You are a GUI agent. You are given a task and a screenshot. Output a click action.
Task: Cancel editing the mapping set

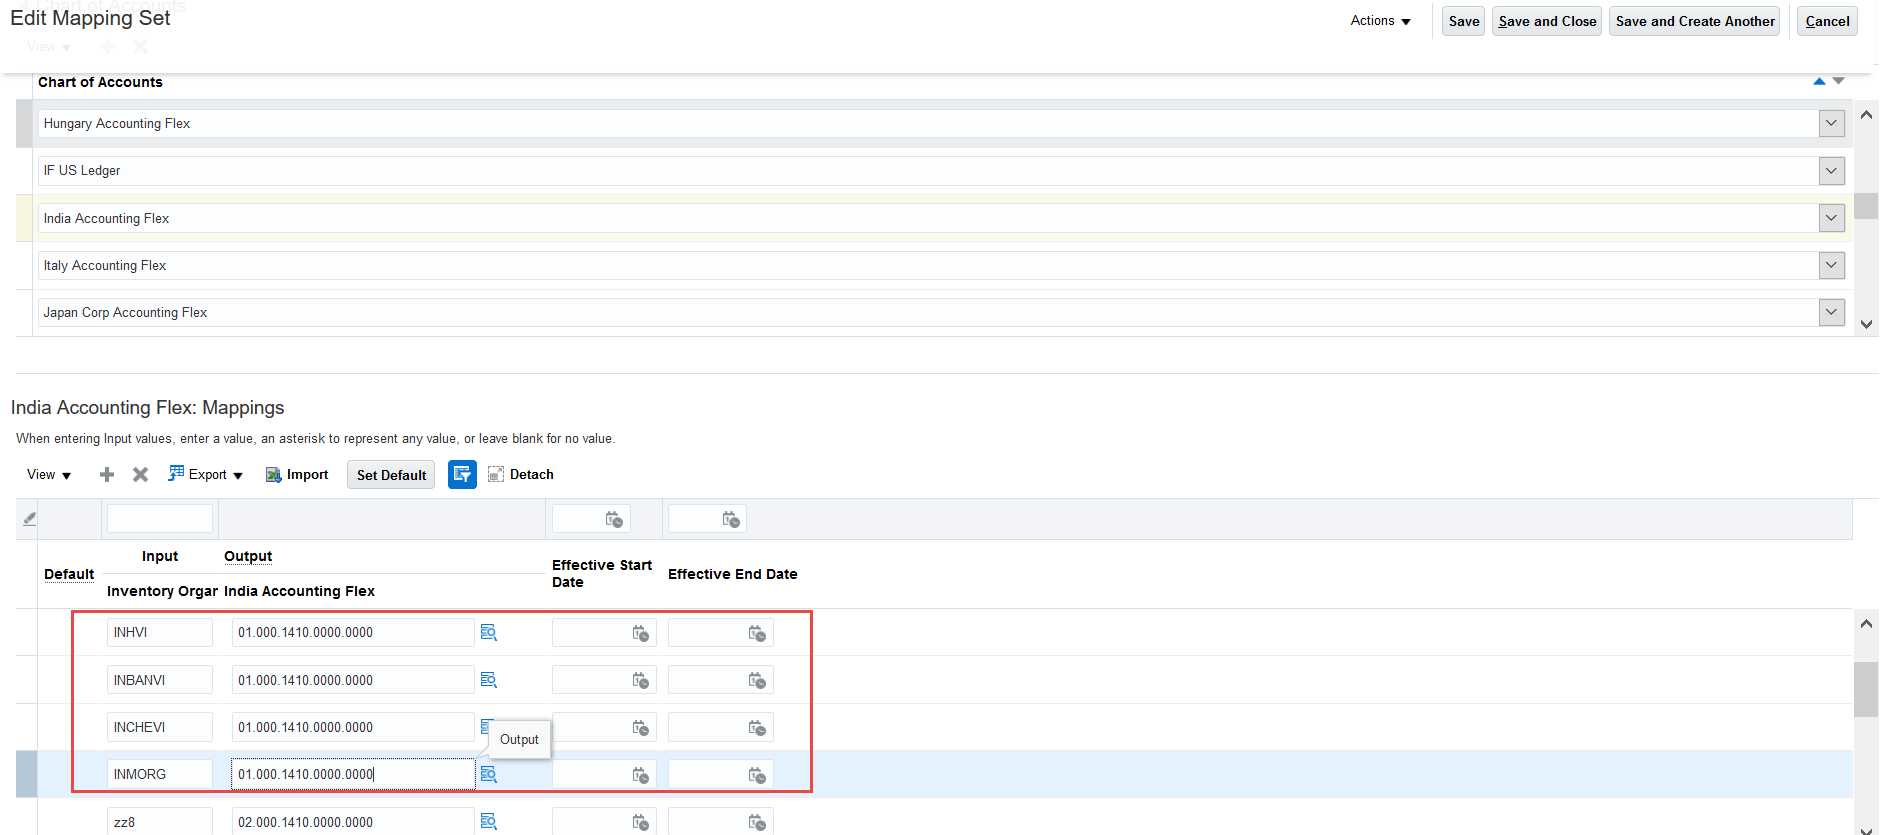pos(1827,21)
